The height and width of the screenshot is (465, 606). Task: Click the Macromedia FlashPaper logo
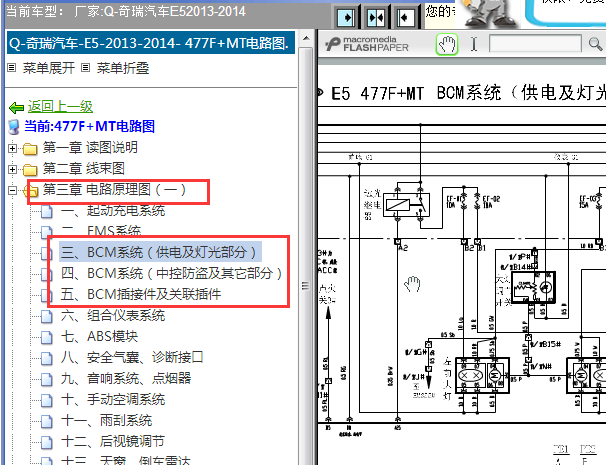(367, 44)
